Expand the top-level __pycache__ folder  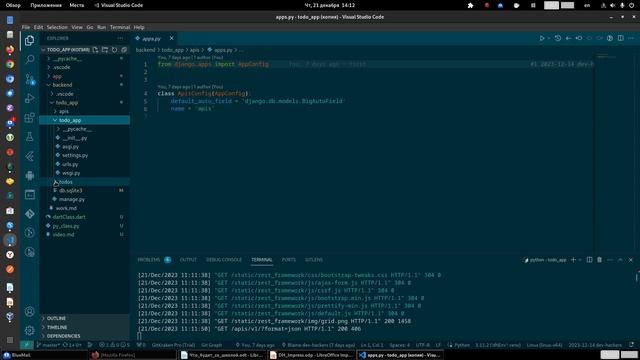coord(49,59)
